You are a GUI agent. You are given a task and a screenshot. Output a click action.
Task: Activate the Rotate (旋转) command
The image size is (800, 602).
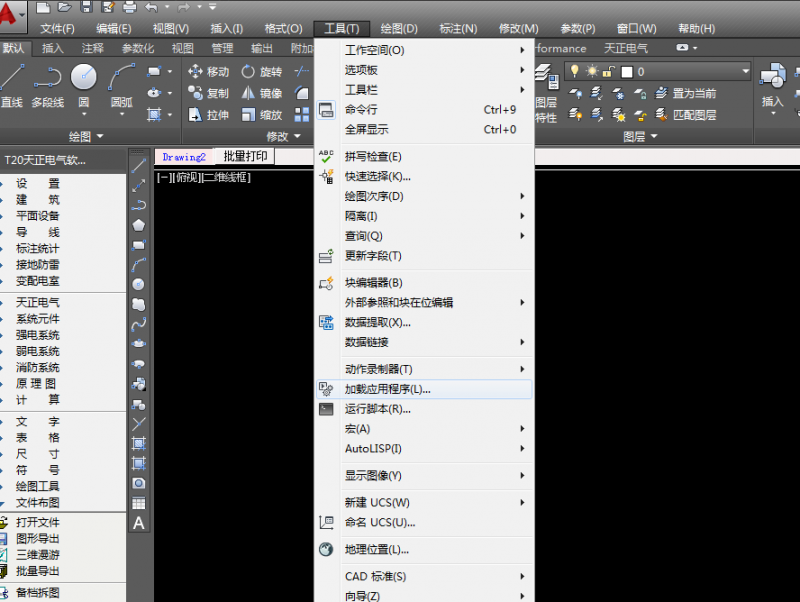261,71
